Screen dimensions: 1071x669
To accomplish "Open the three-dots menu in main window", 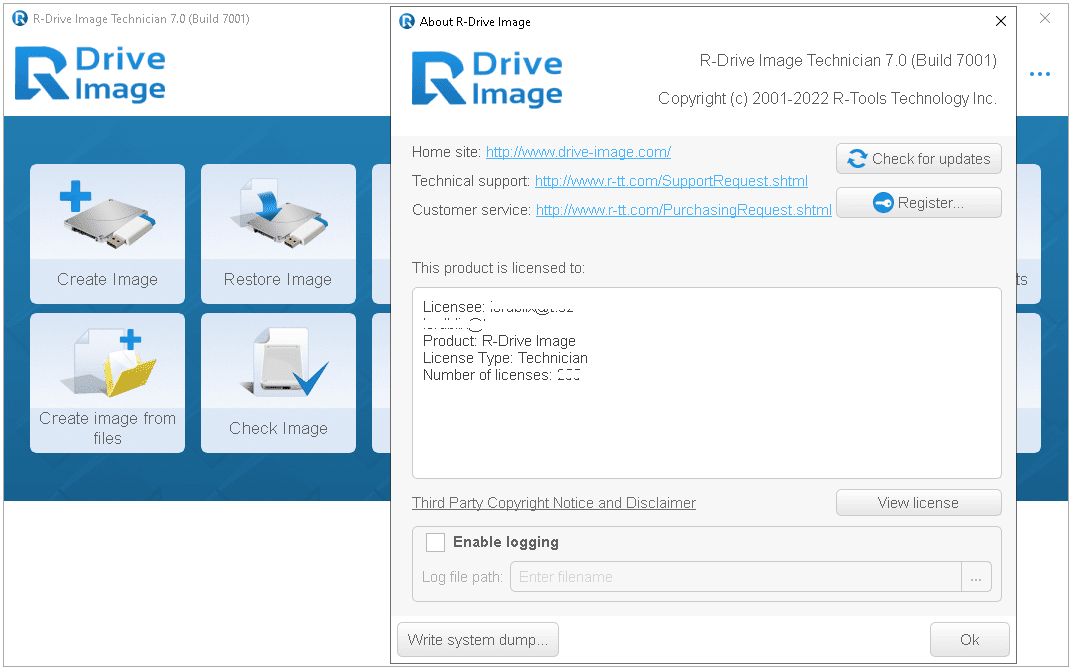I will click(x=1040, y=74).
